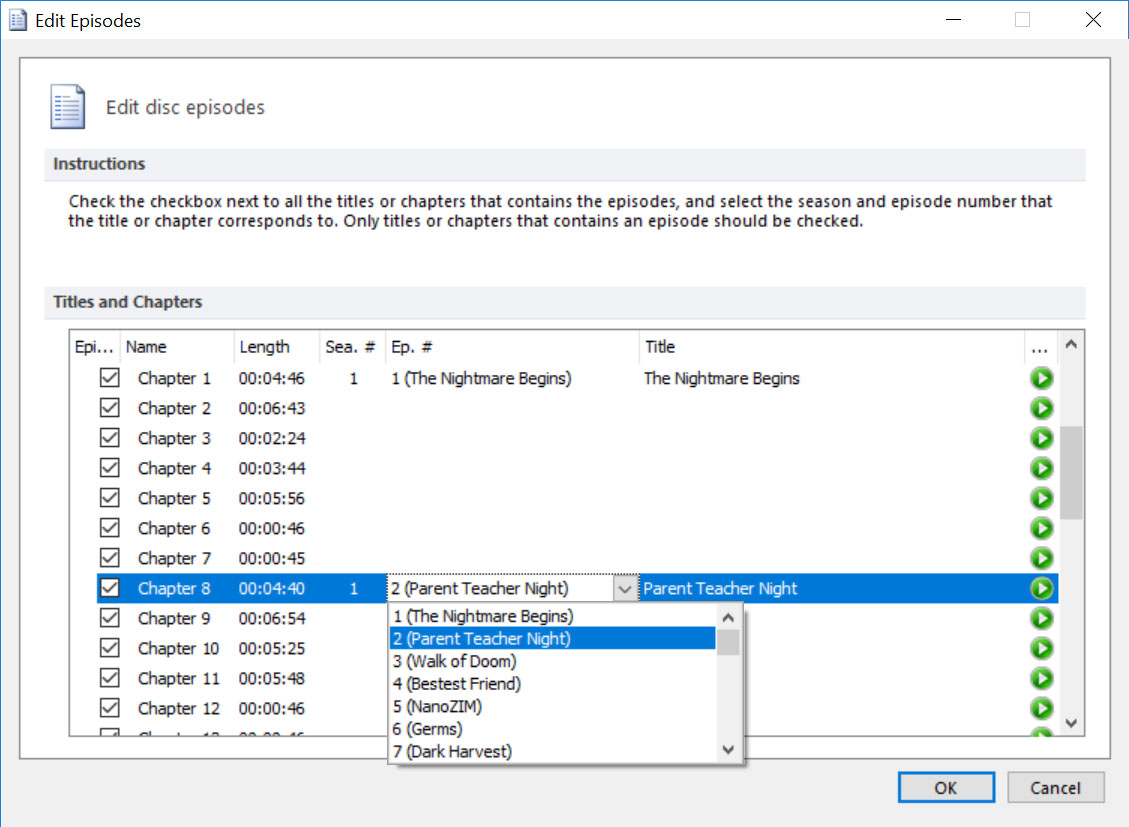Confirm with the OK button
1129x827 pixels.
coord(946,787)
